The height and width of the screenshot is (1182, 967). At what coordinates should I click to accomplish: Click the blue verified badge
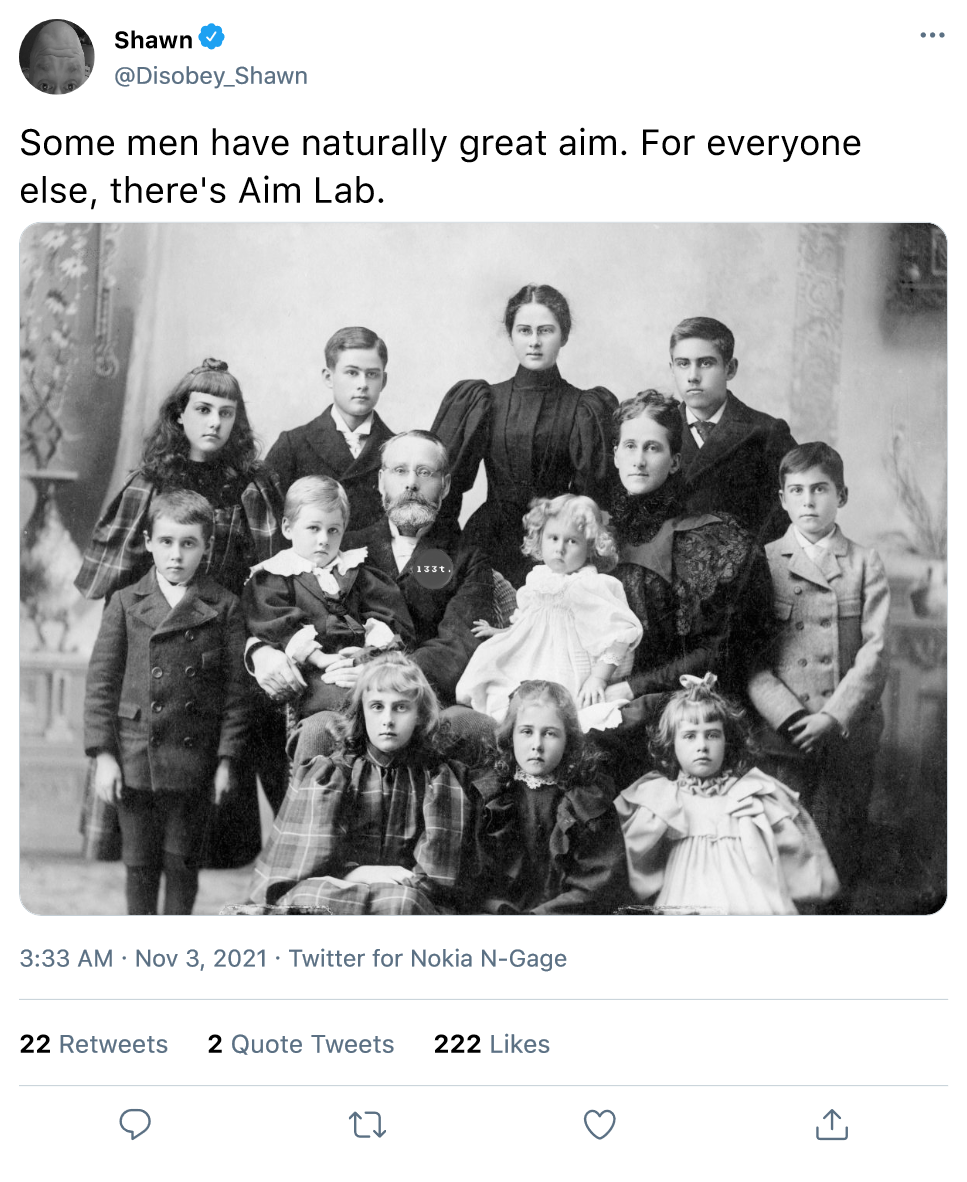click(211, 39)
